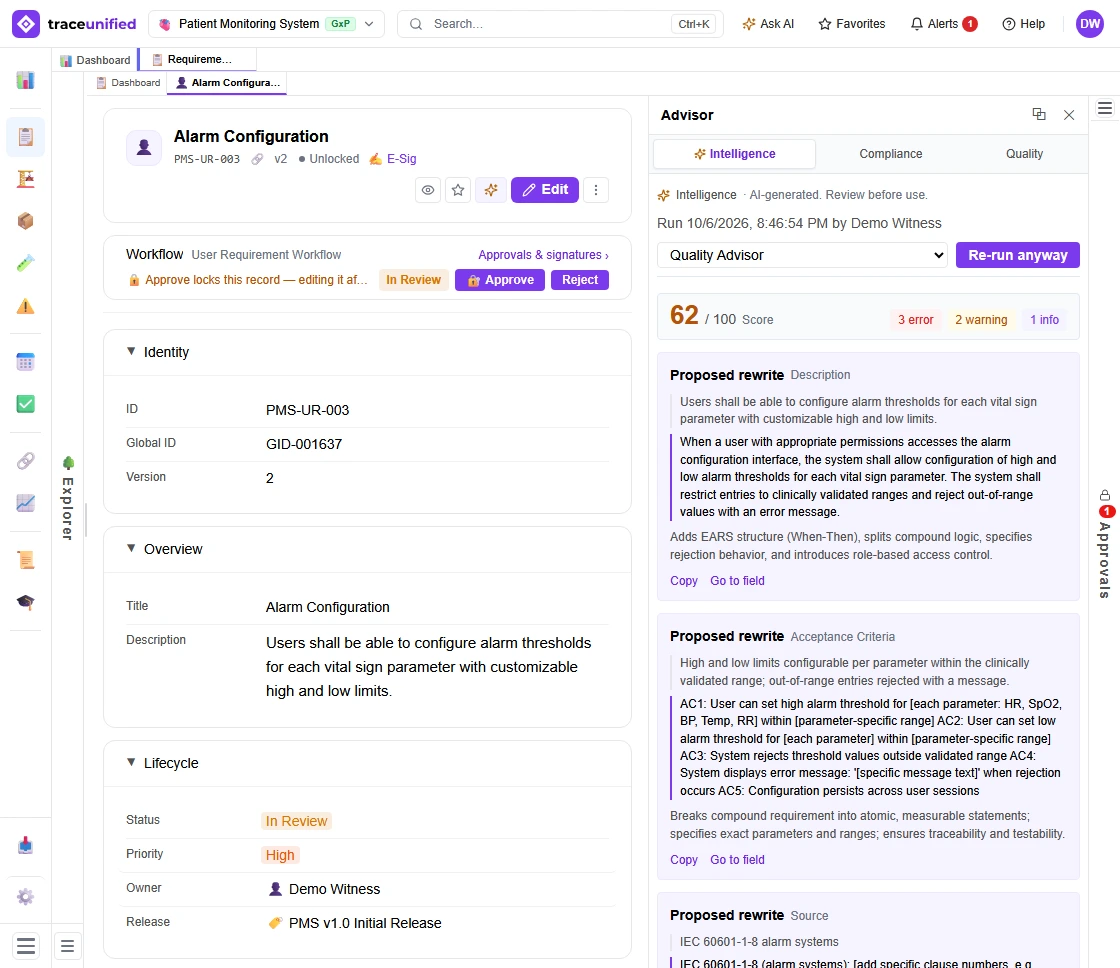Click the Approve button
Viewport: 1120px width, 968px height.
pyautogui.click(x=500, y=280)
